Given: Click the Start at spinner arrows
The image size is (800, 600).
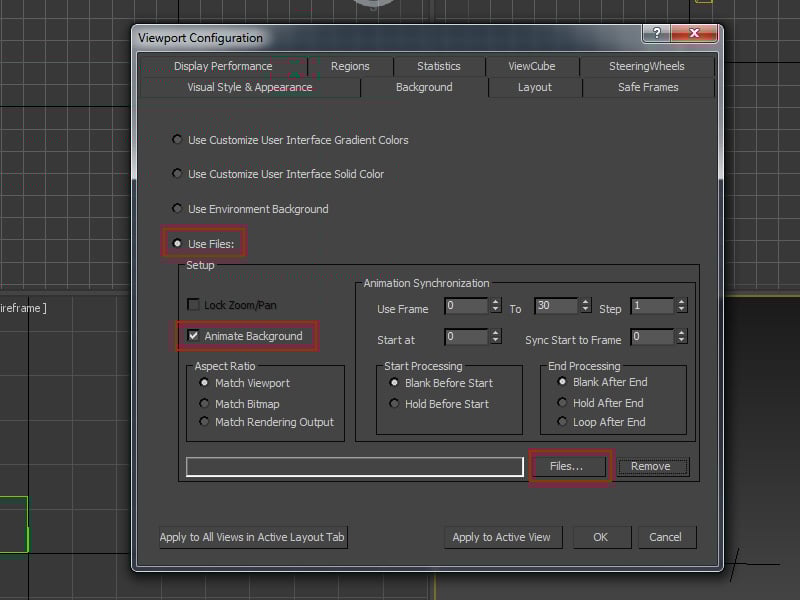Looking at the screenshot, I should point(495,336).
